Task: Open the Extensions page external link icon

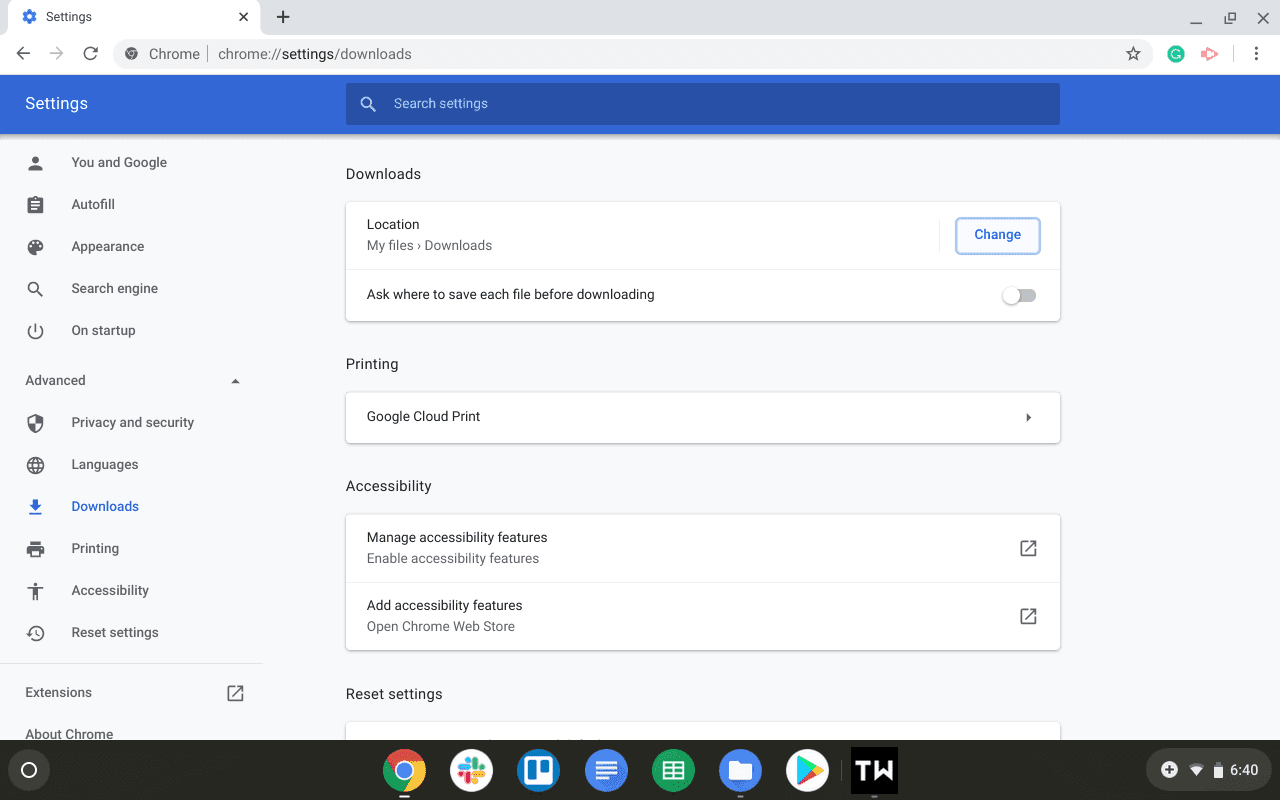Action: pos(234,692)
